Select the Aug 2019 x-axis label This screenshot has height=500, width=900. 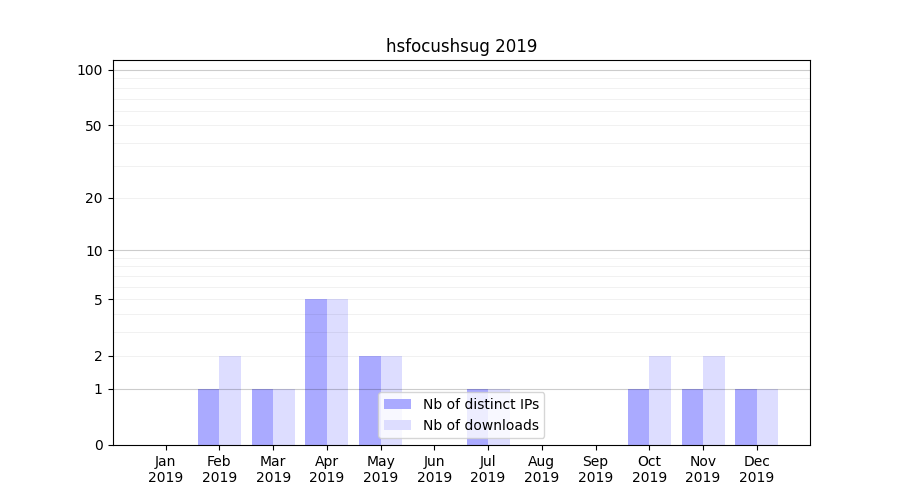pyautogui.click(x=541, y=469)
